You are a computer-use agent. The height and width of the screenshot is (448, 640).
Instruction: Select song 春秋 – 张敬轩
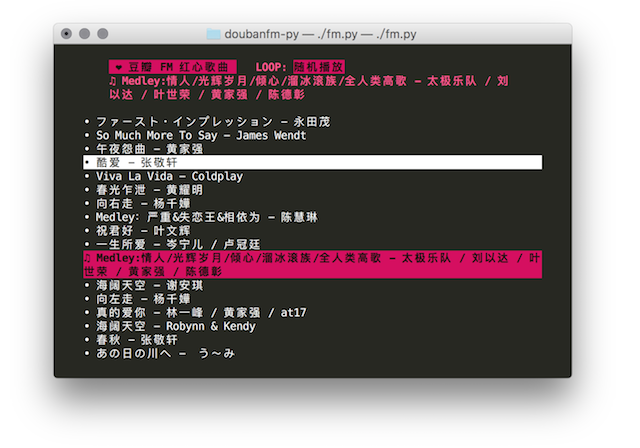(x=131, y=339)
